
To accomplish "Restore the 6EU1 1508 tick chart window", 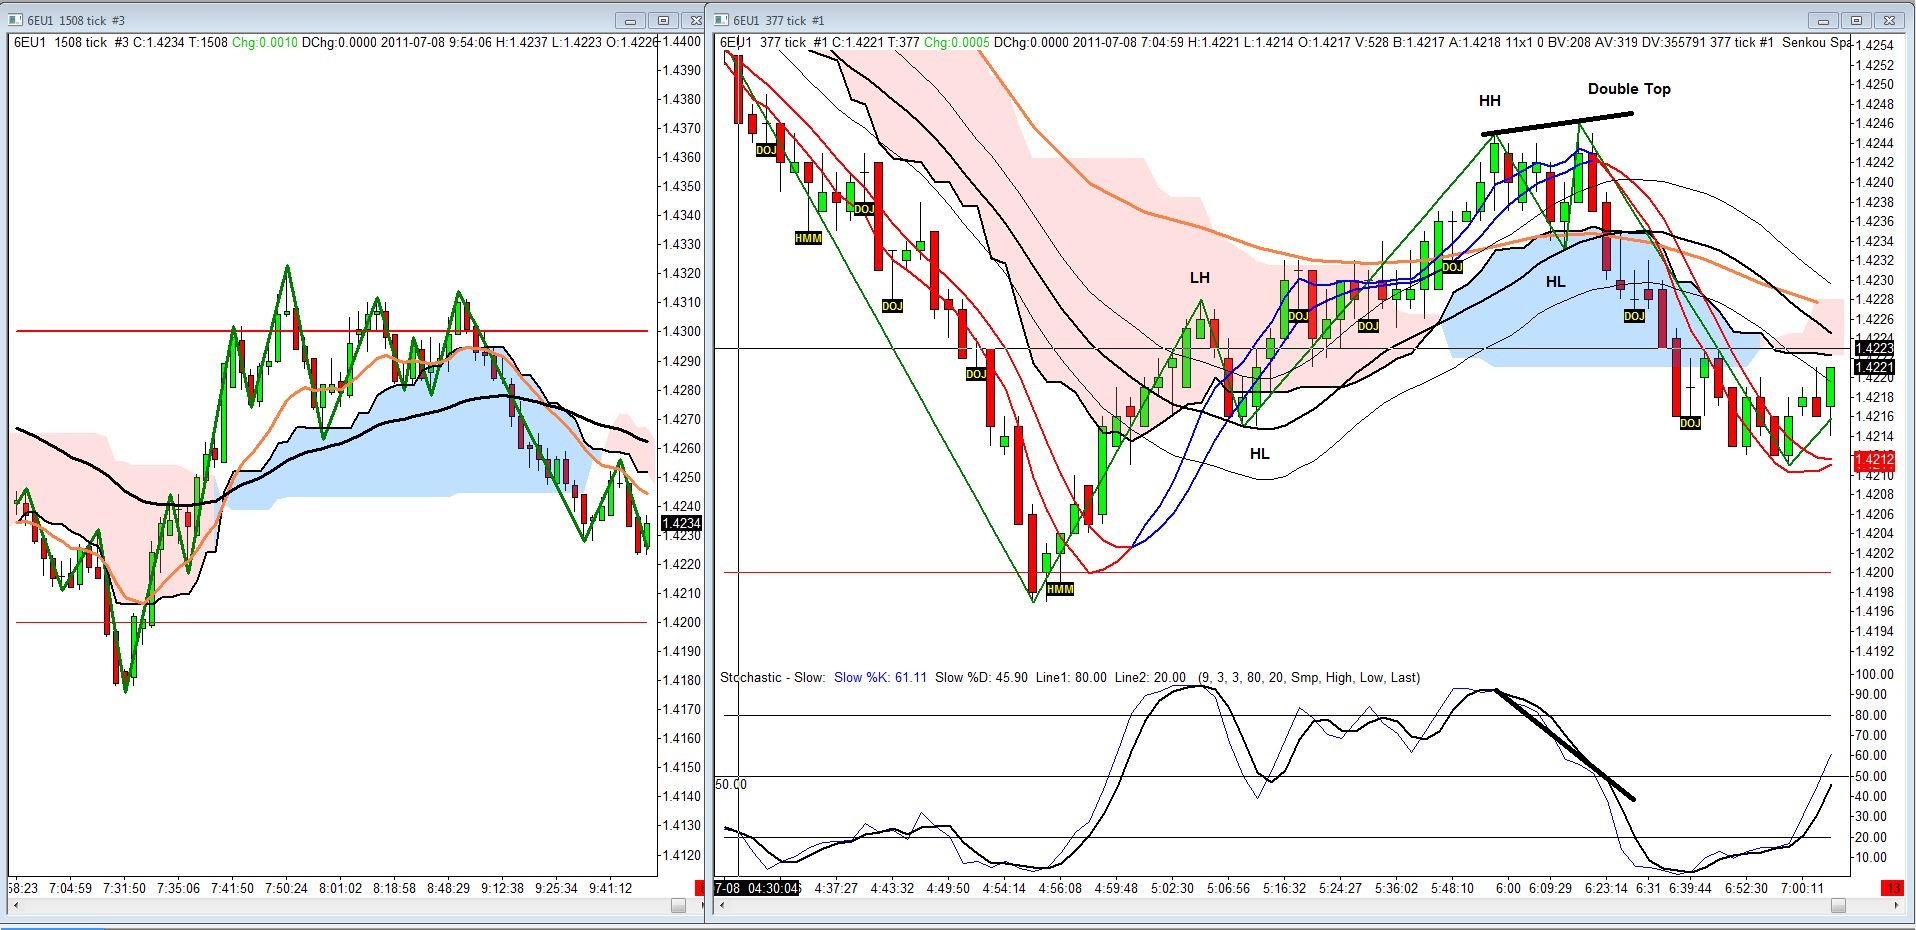I will pyautogui.click(x=663, y=20).
